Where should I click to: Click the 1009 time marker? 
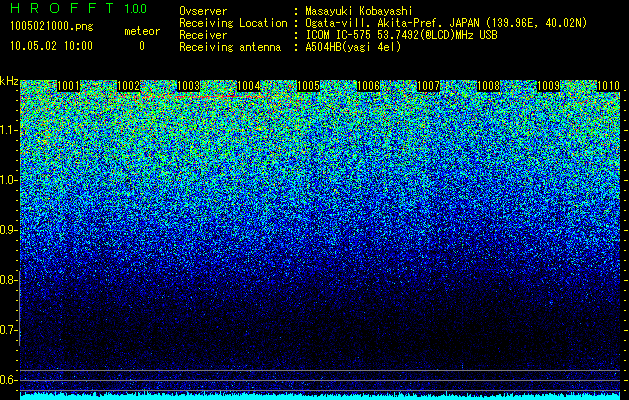(x=548, y=86)
